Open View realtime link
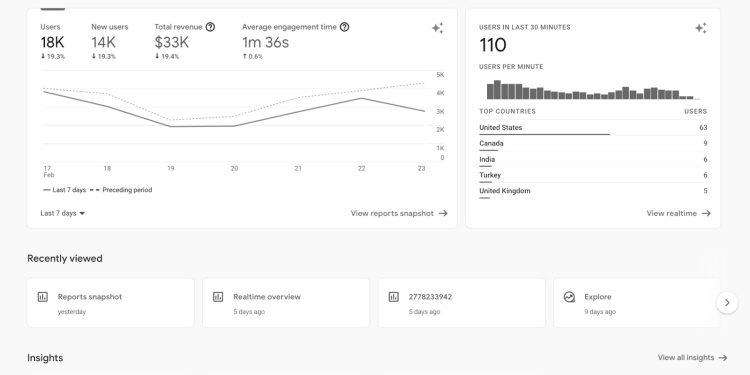Image resolution: width=750 pixels, height=375 pixels. click(678, 213)
